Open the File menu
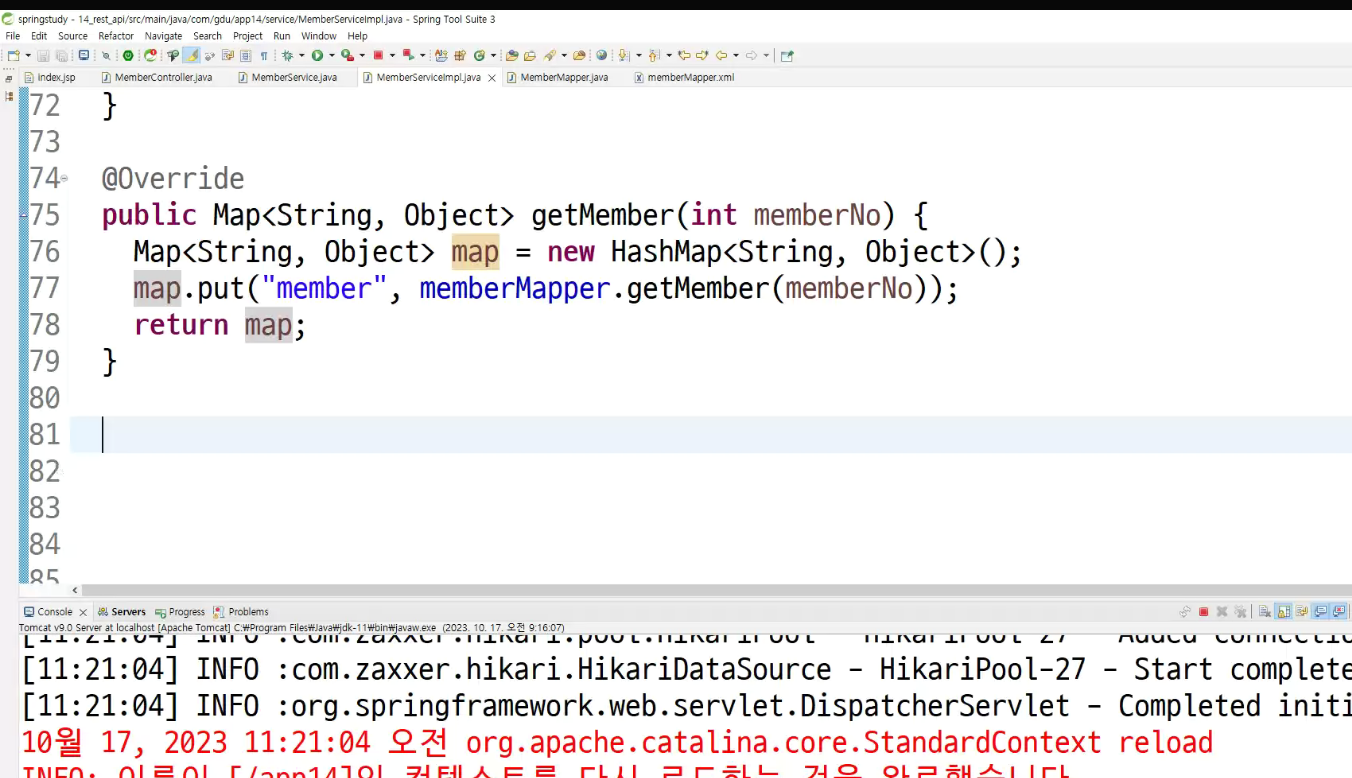This screenshot has width=1352, height=778. tap(13, 36)
